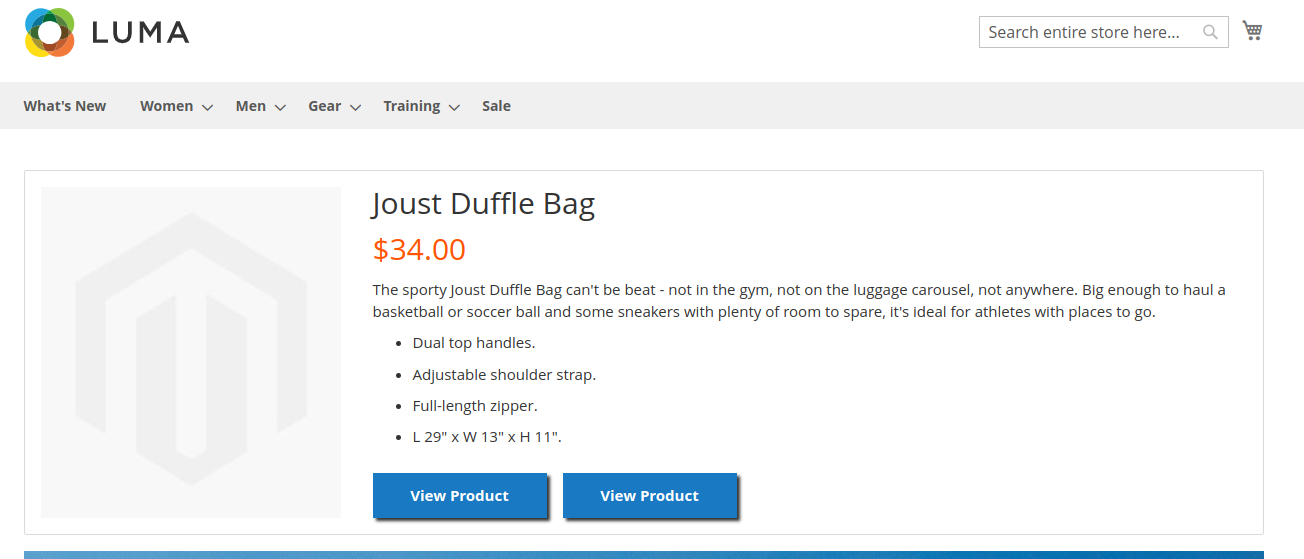Open the shopping cart
The width and height of the screenshot is (1304, 559).
pos(1252,31)
